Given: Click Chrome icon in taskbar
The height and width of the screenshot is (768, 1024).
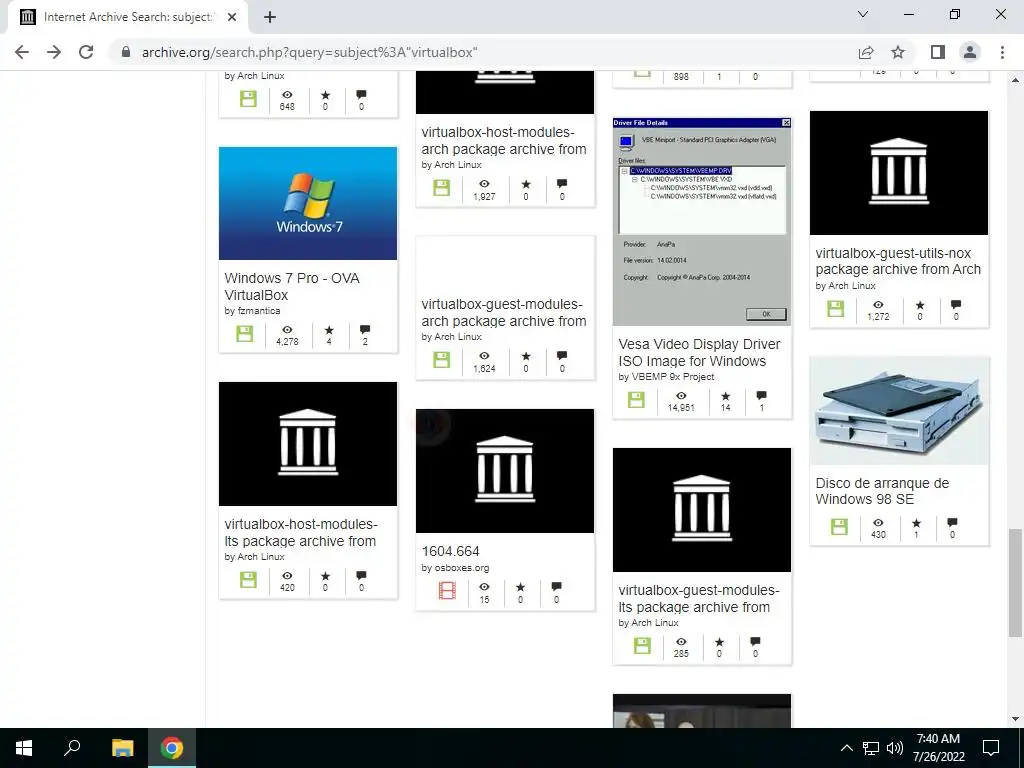Looking at the screenshot, I should (172, 748).
